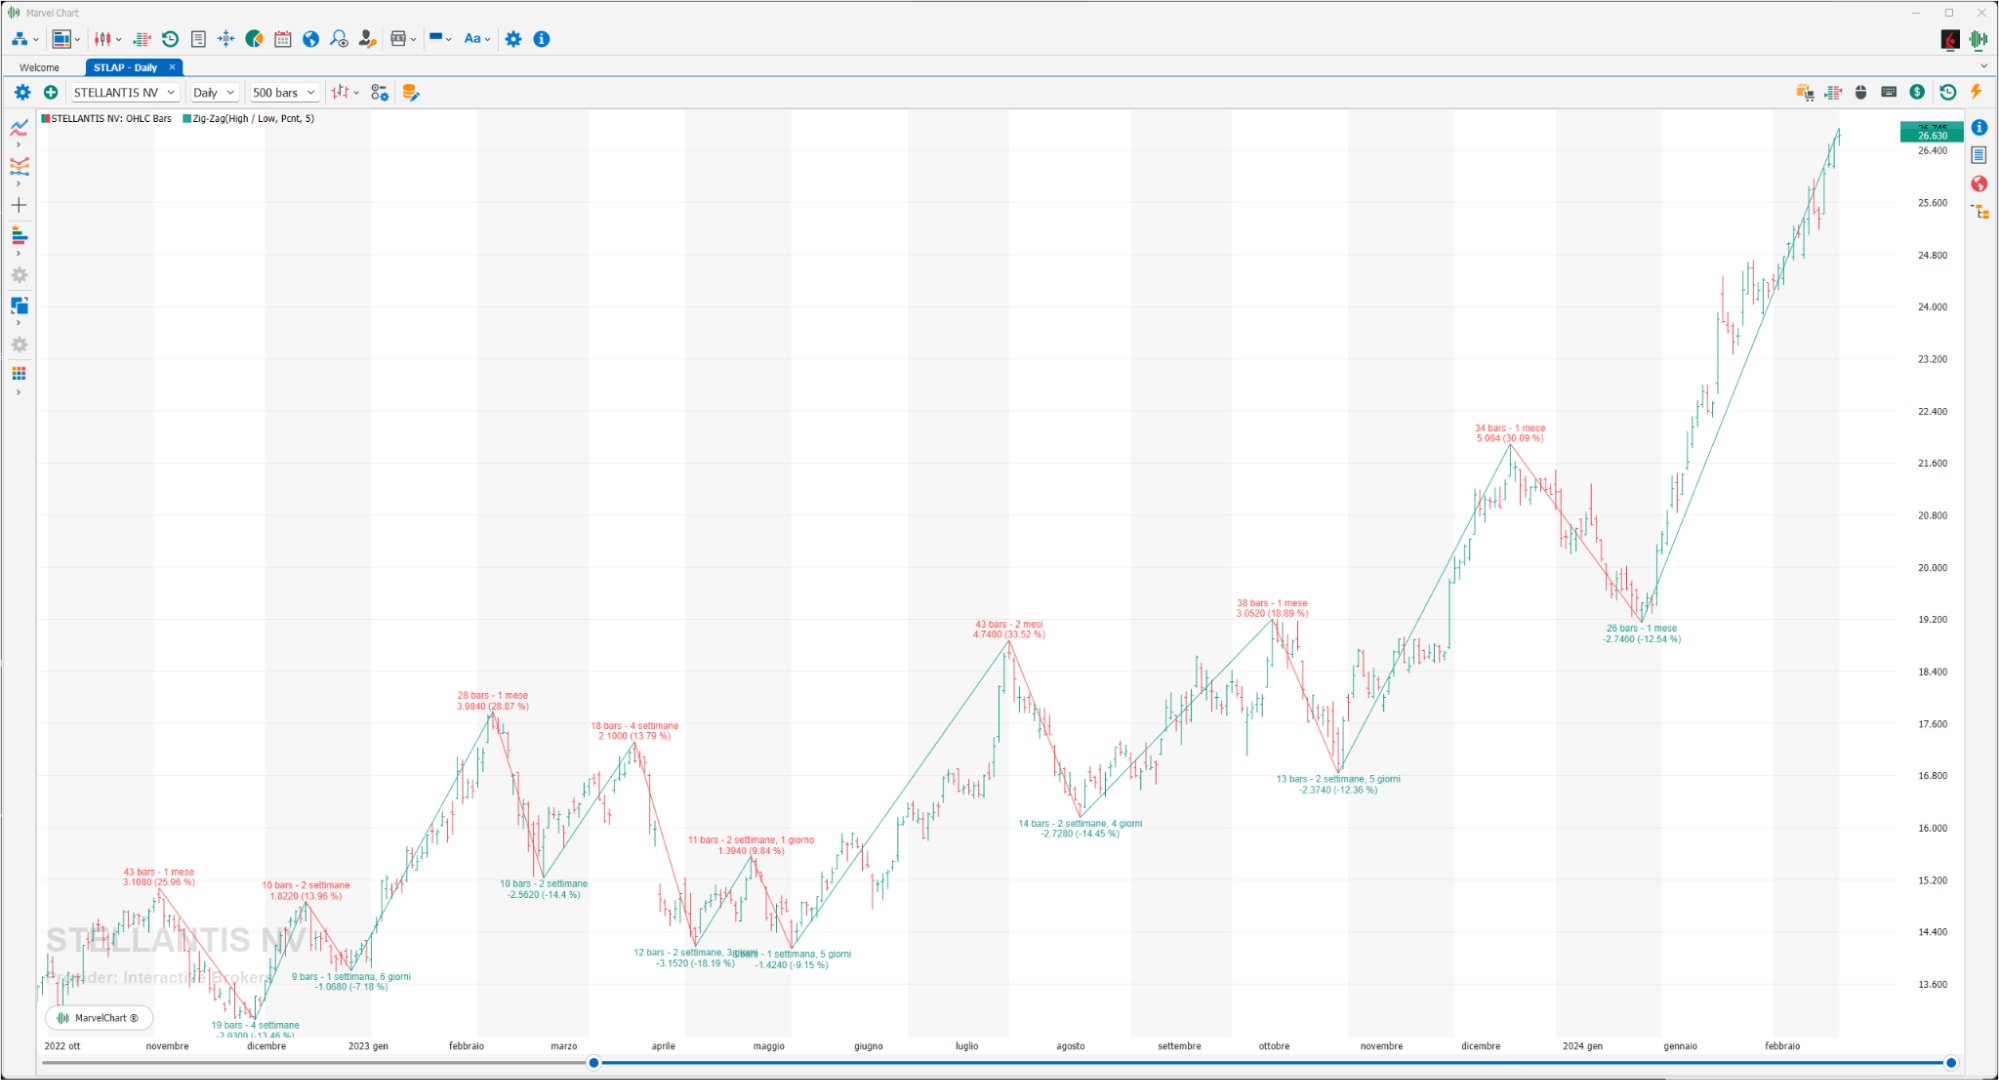Click the '13 bars - 2 settimane, 5 giorni' label
Image resolution: width=1999 pixels, height=1080 pixels.
point(1338,779)
